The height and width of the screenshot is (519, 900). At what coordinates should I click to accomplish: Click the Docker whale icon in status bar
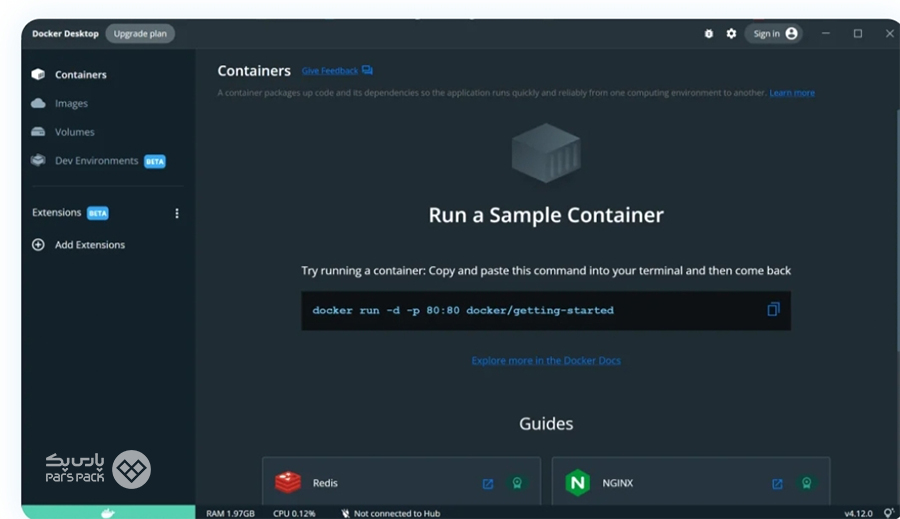(108, 513)
